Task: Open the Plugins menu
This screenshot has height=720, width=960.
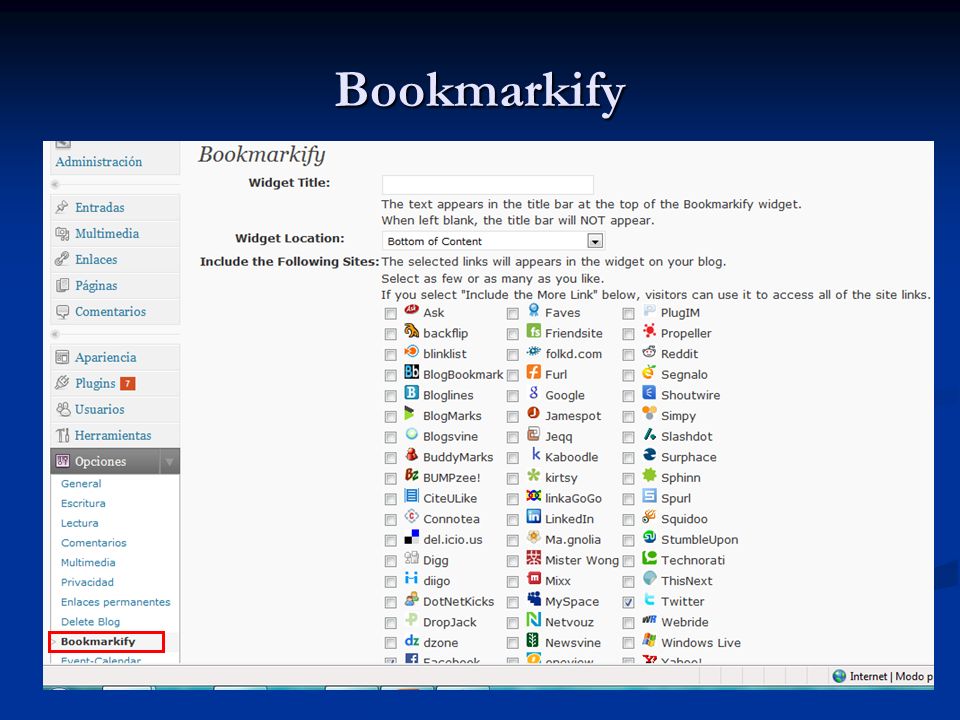Action: pos(95,383)
